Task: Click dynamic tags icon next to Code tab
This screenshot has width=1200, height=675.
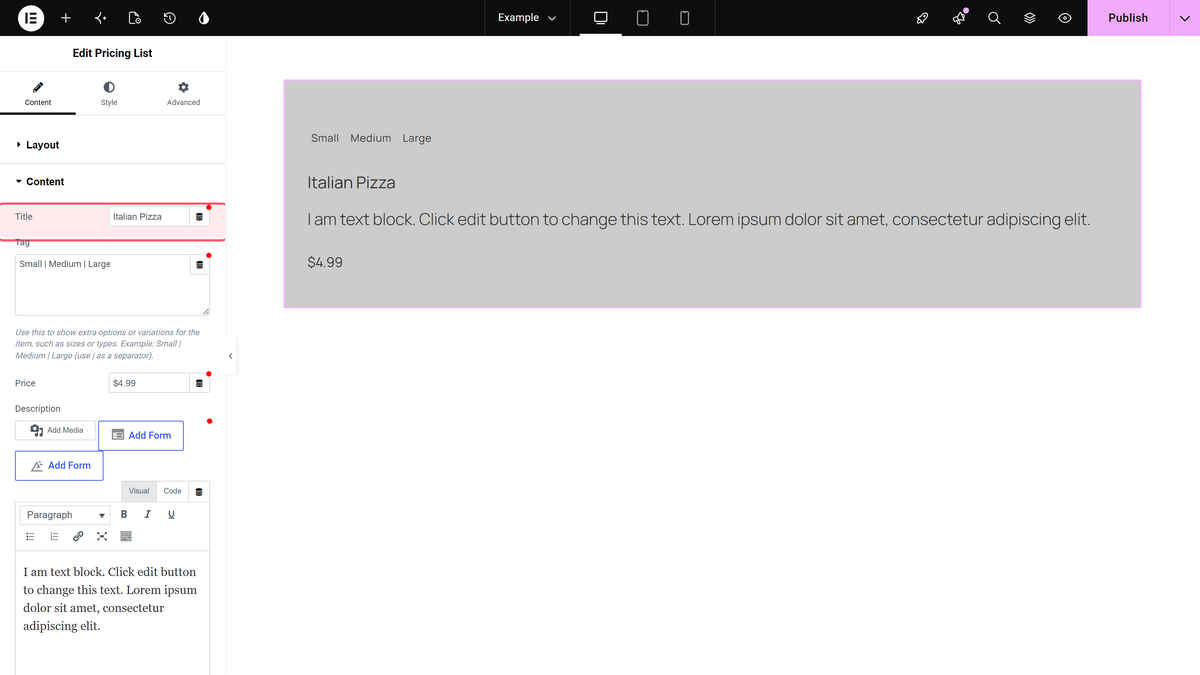Action: click(x=199, y=491)
